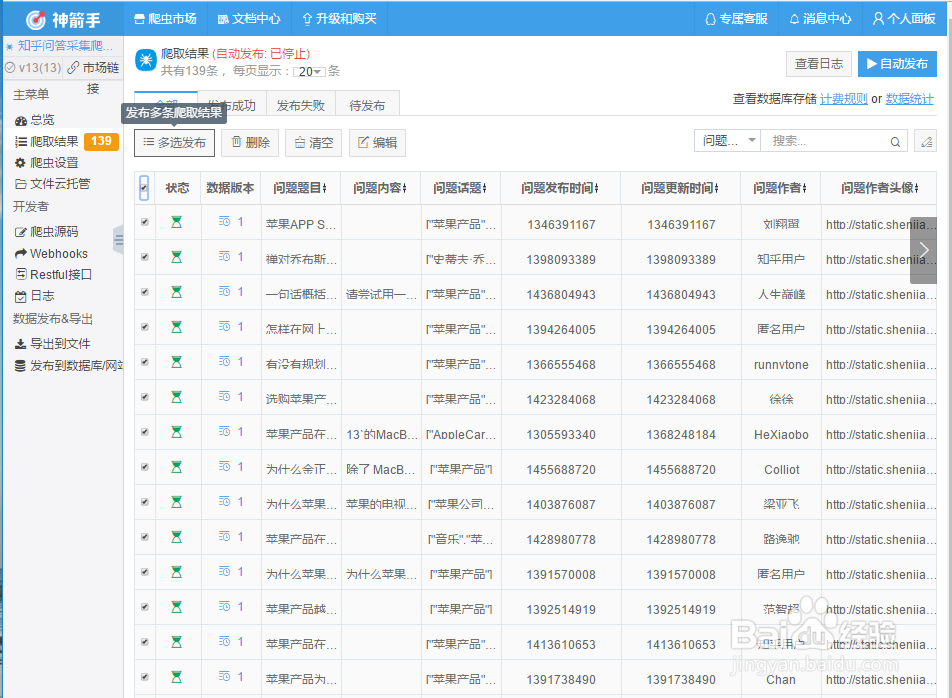
Task: Select the 文件云托管 folder icon
Action: [22, 184]
